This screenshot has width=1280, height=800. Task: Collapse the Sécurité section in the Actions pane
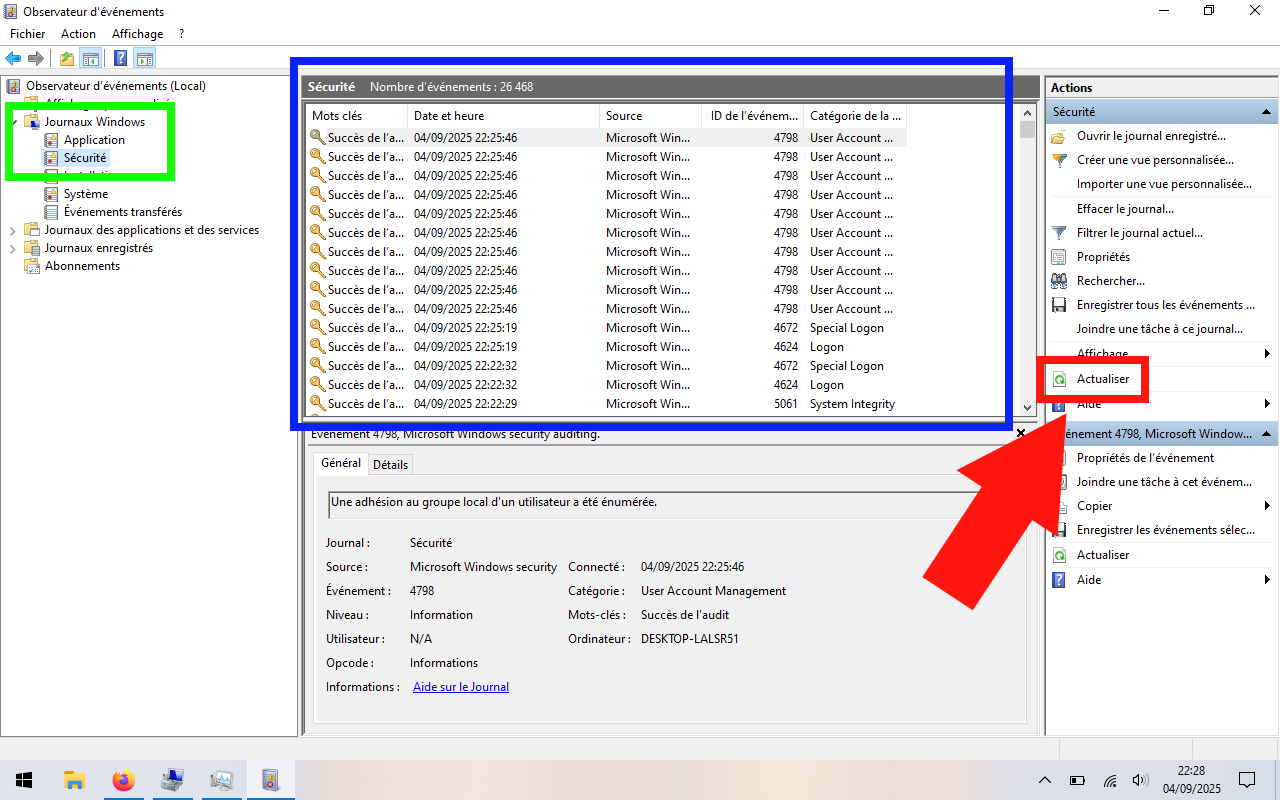pyautogui.click(x=1267, y=112)
